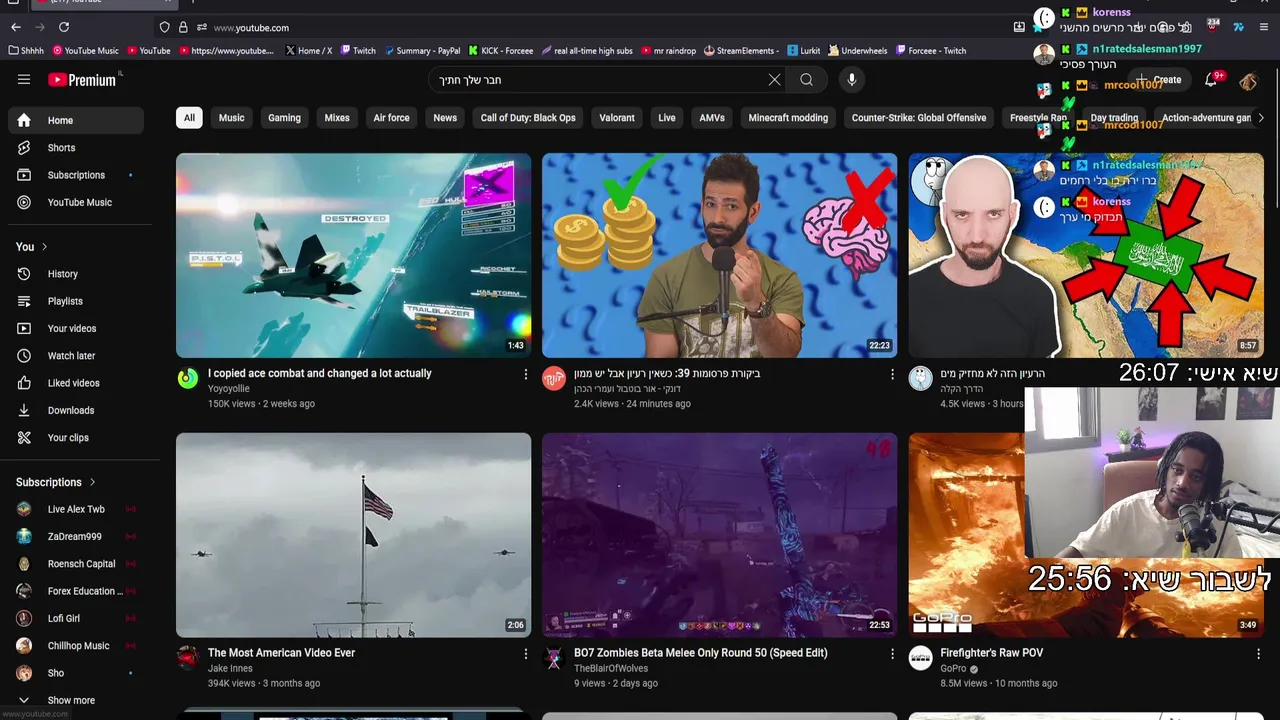Go to Home in the sidebar
Image resolution: width=1280 pixels, height=720 pixels.
(x=76, y=120)
